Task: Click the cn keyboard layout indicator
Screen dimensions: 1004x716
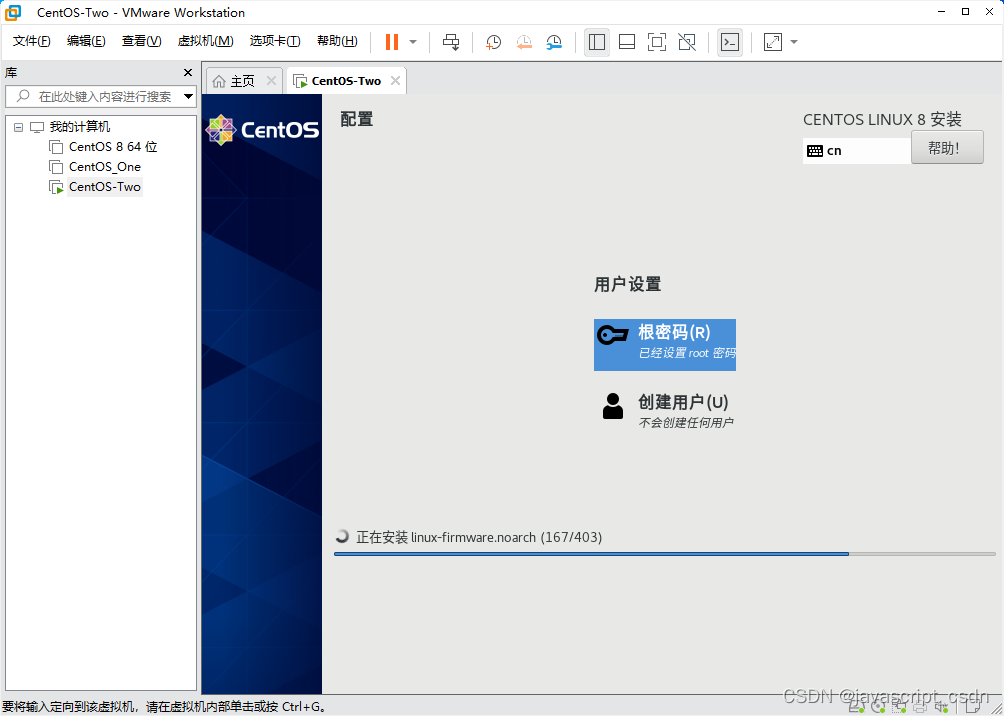Action: click(857, 151)
